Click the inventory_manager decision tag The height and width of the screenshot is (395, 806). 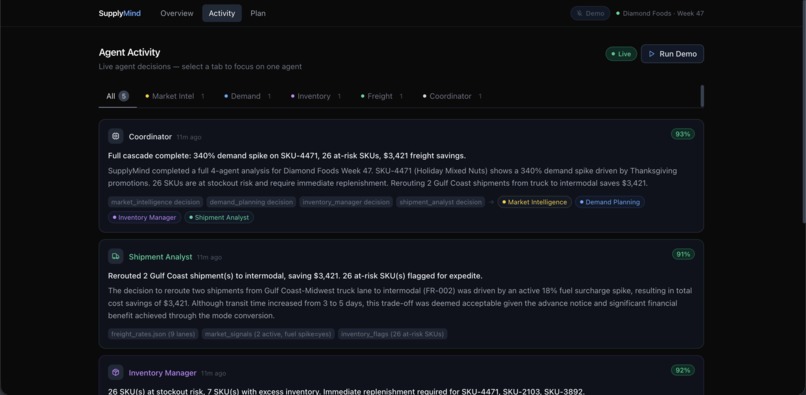coord(346,202)
